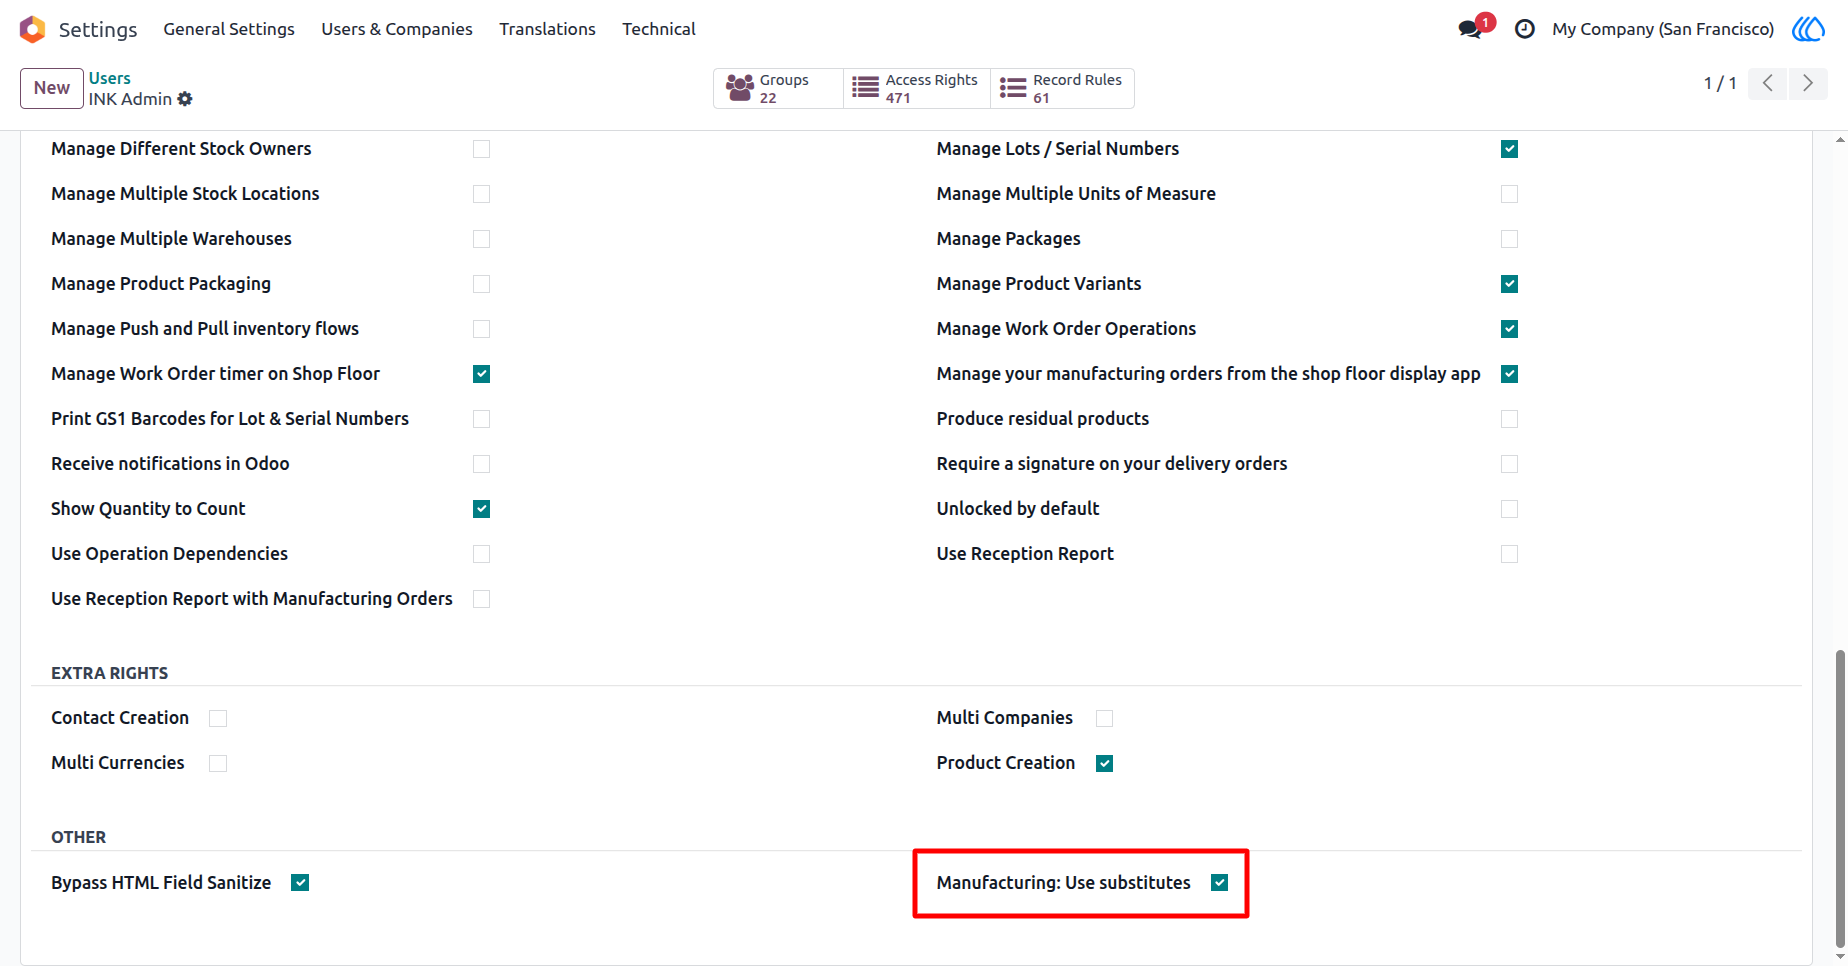Disable Product Creation checkbox
The height and width of the screenshot is (966, 1848).
[x=1104, y=763]
